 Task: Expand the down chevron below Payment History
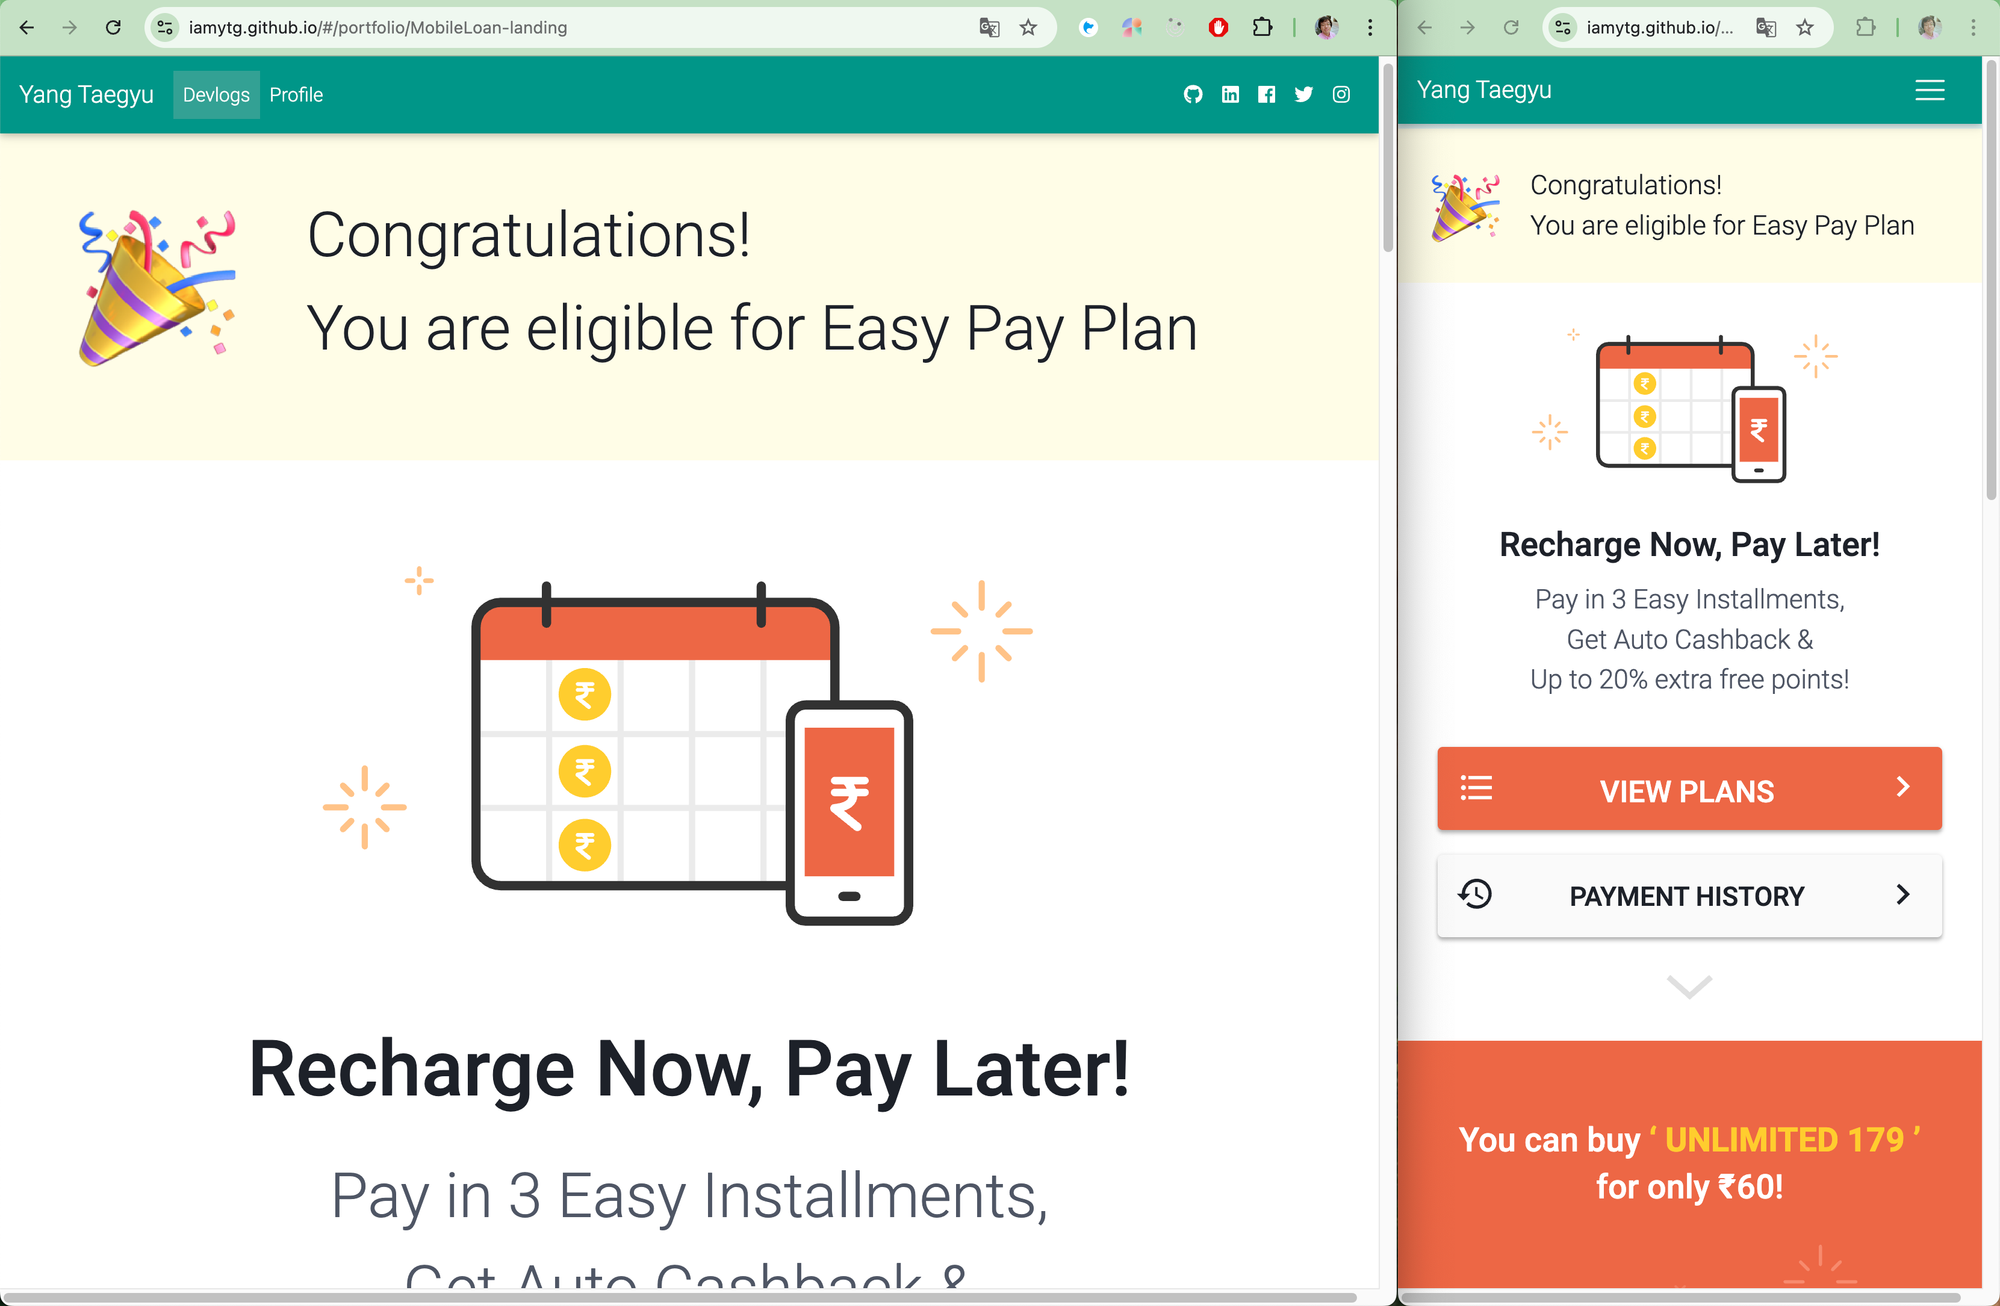[x=1690, y=986]
